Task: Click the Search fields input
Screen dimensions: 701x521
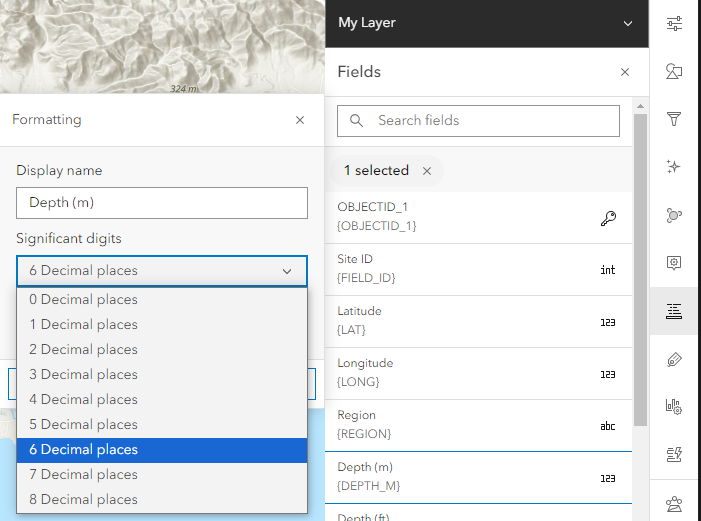Action: click(478, 121)
